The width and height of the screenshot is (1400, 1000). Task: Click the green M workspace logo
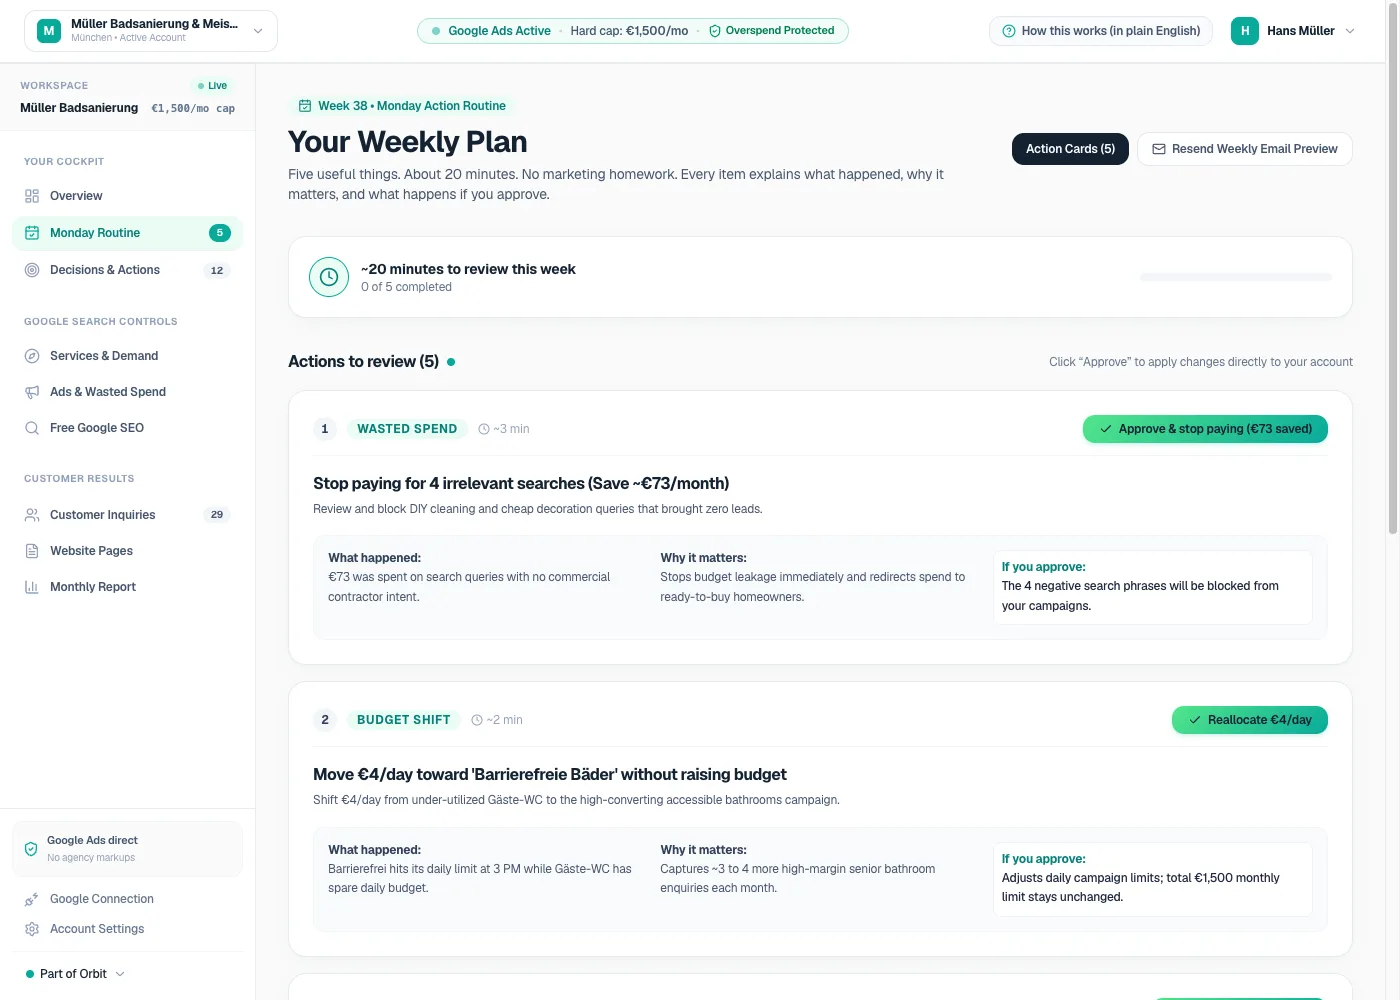click(49, 31)
